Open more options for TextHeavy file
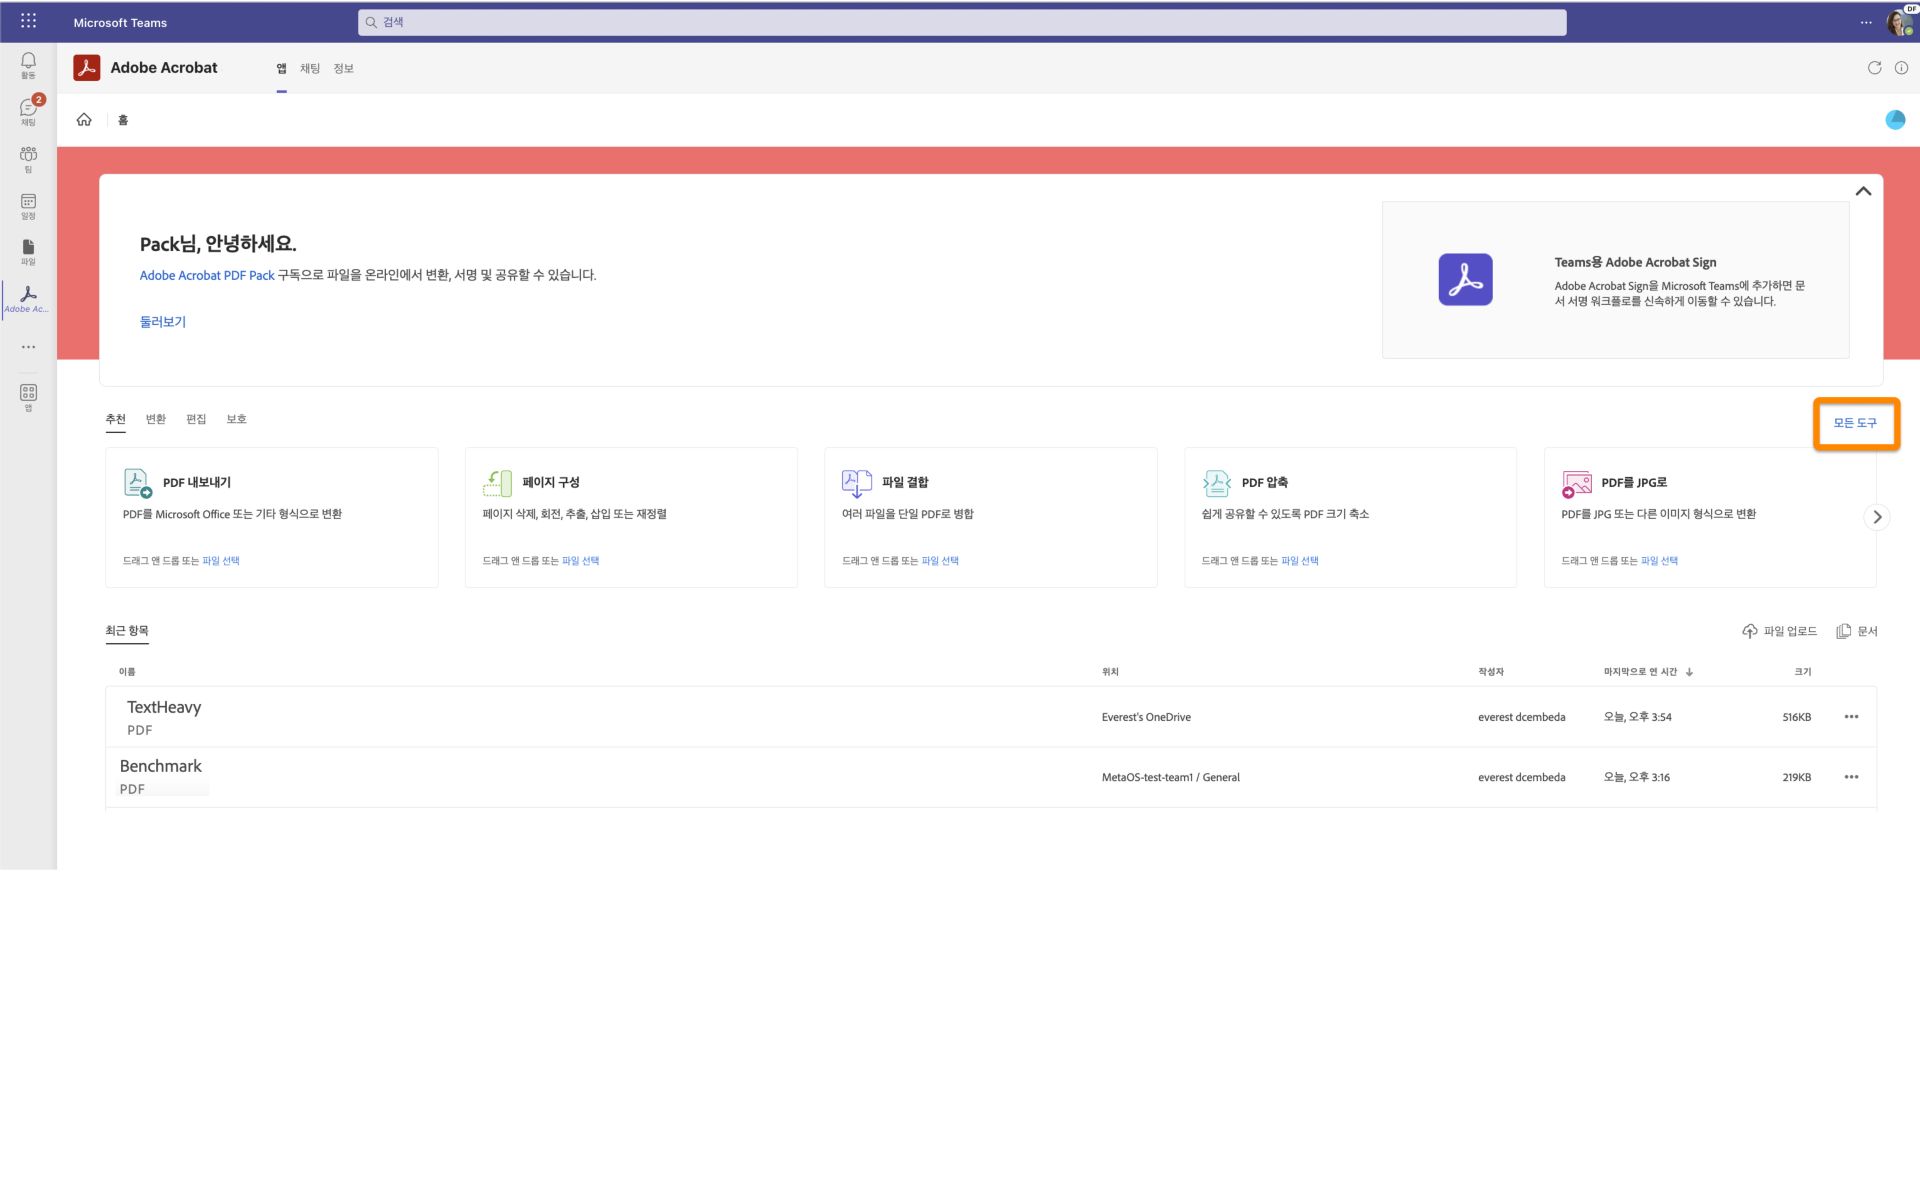Viewport: 1920px width, 1196px height. click(x=1851, y=717)
